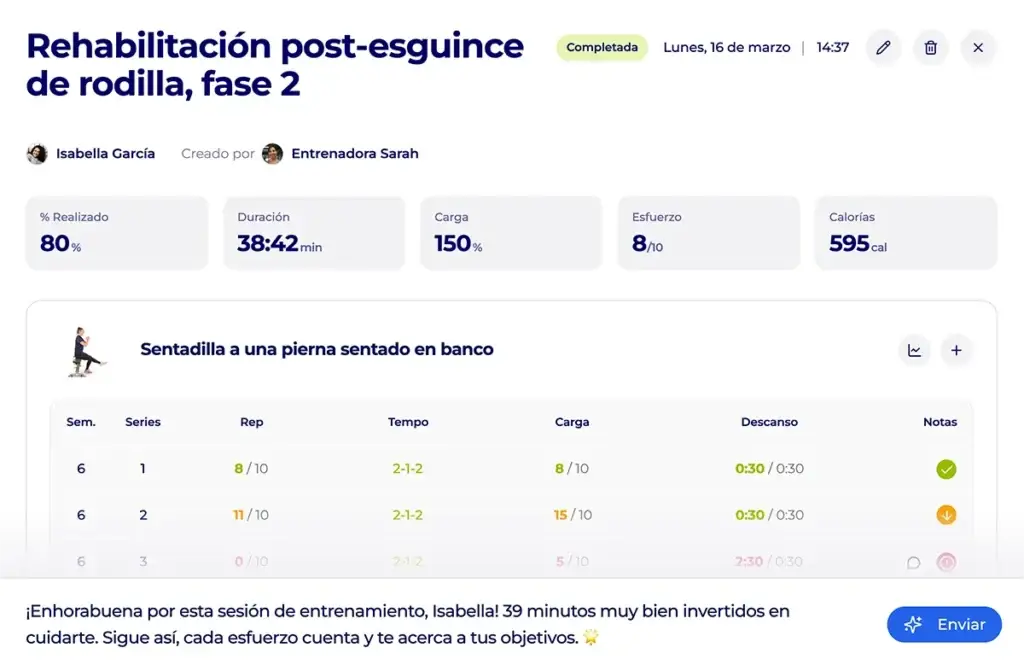Click the name Entrenadora Sarah
The height and width of the screenshot is (671, 1024).
355,154
